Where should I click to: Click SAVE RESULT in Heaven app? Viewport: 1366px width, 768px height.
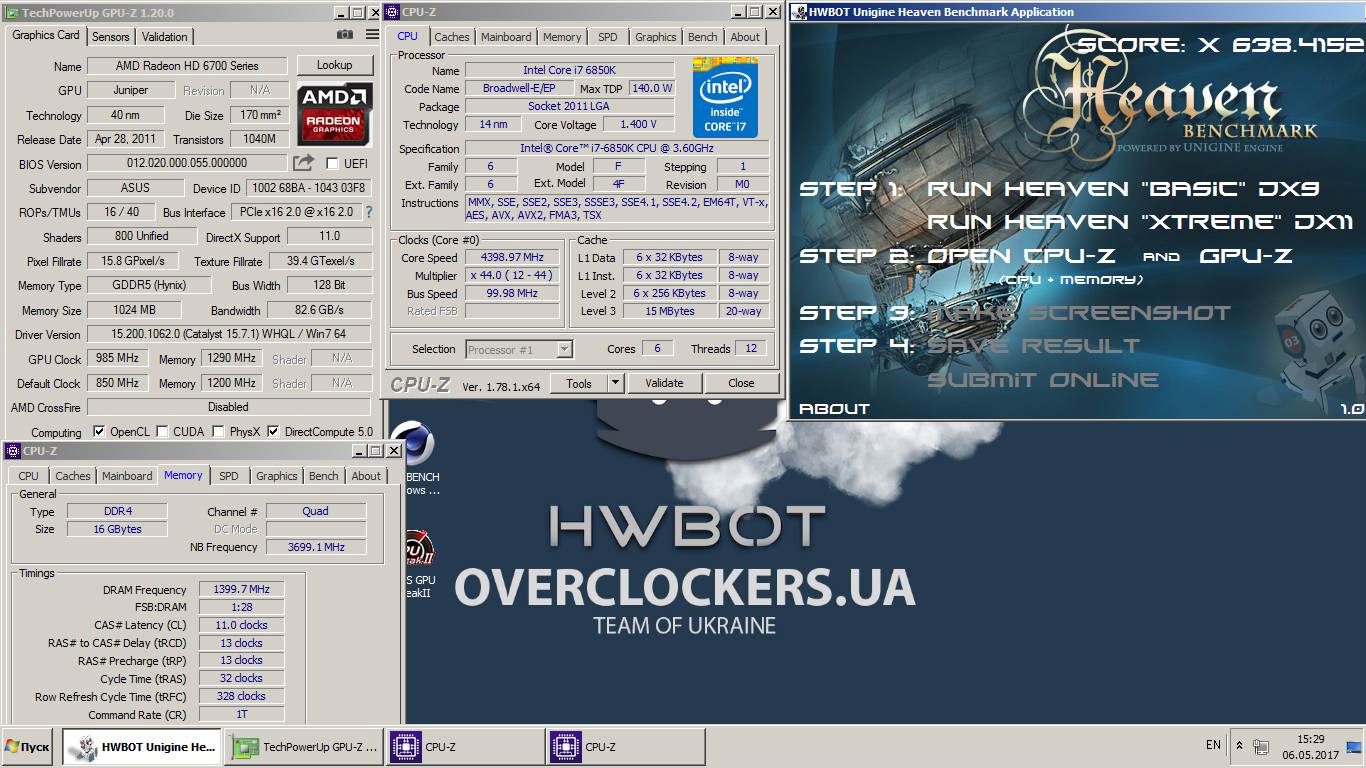(x=1034, y=346)
